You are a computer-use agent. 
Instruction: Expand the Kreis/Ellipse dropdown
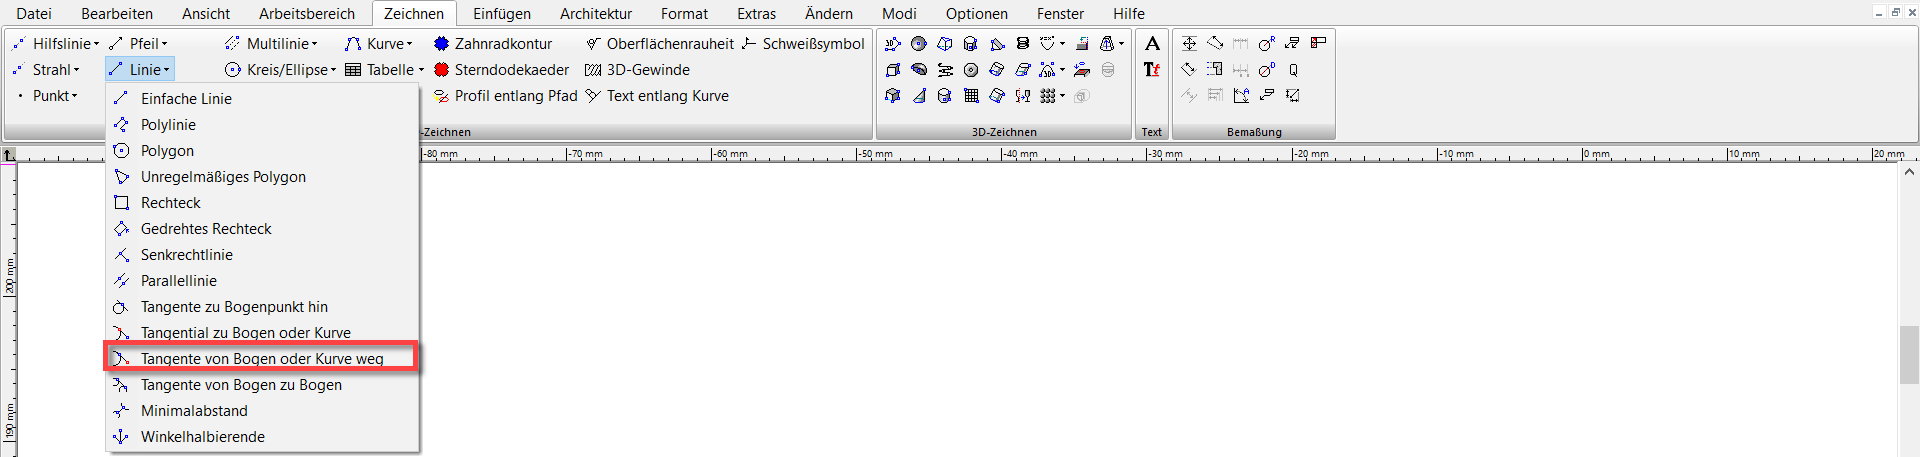pyautogui.click(x=334, y=70)
